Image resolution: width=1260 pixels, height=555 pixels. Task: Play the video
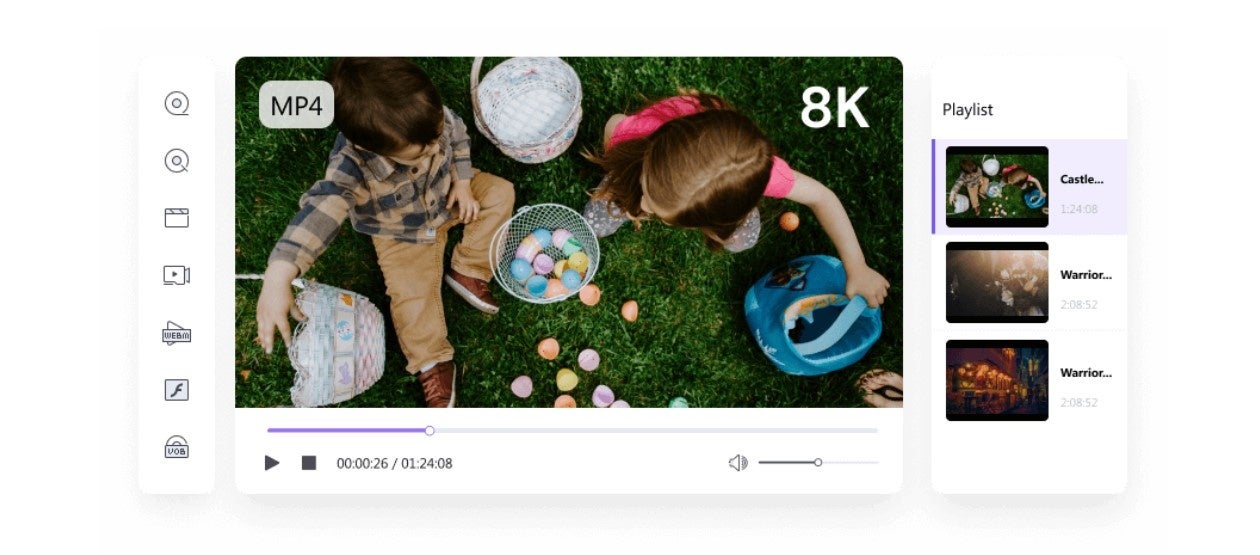pos(272,463)
